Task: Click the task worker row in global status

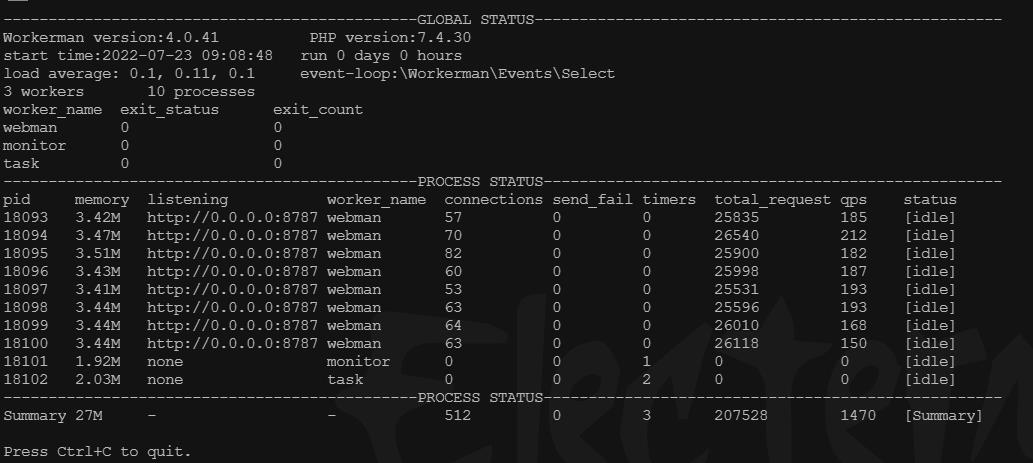Action: pyautogui.click(x=142, y=163)
